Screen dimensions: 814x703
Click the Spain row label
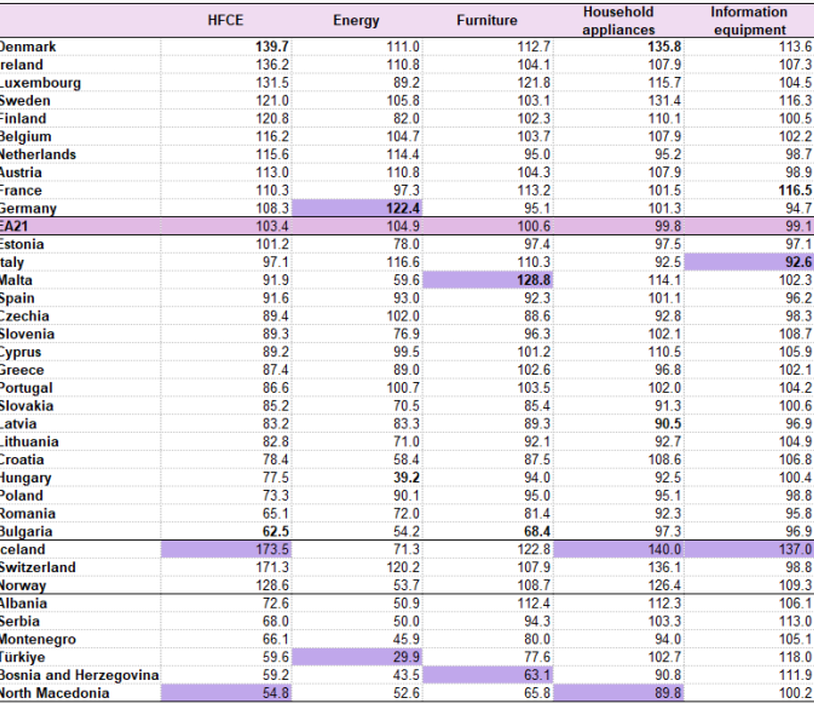click(17, 299)
